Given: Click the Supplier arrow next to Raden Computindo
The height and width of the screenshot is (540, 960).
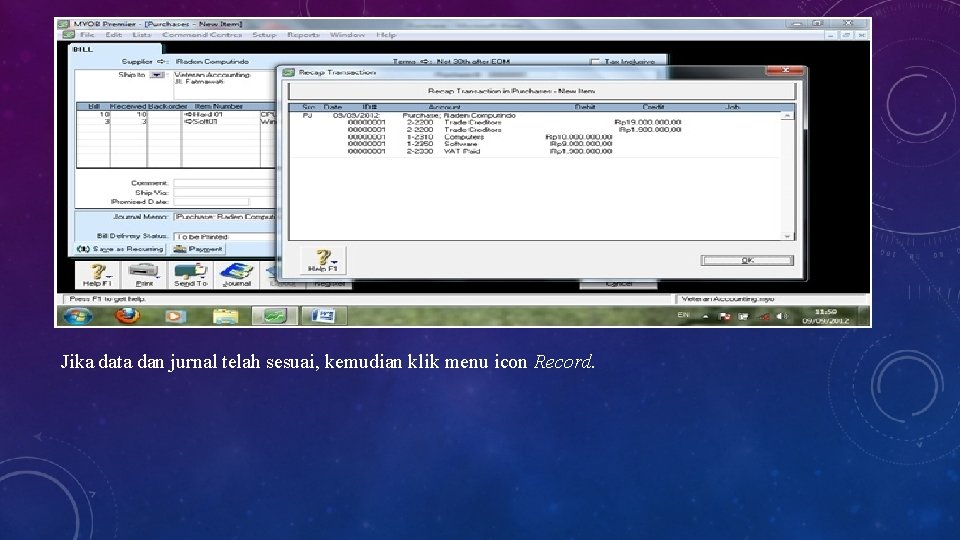Looking at the screenshot, I should (x=162, y=61).
